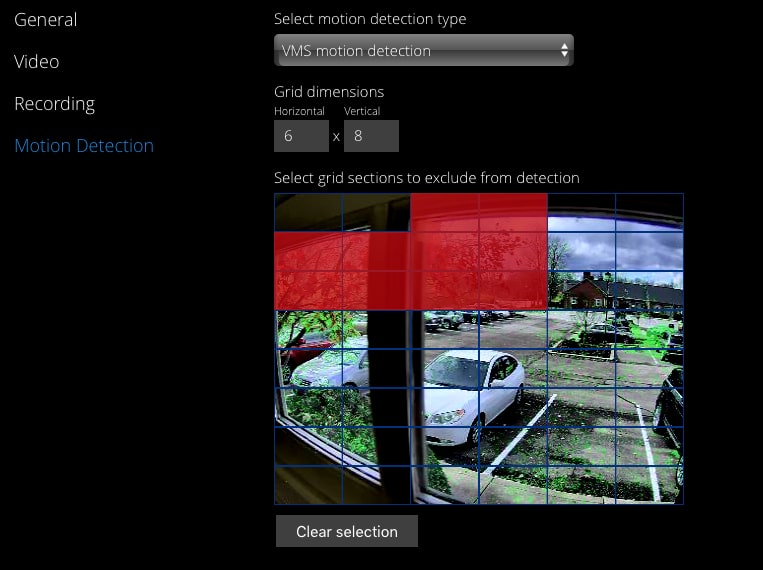Open the VMS motion detection dropdown
Viewport: 763px width, 570px height.
[x=424, y=50]
